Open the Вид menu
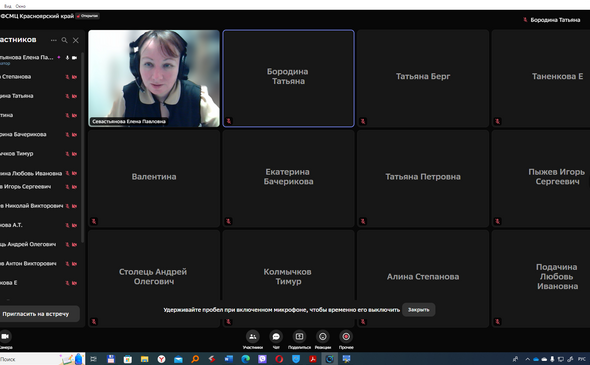The height and width of the screenshot is (365, 590). pyautogui.click(x=8, y=6)
